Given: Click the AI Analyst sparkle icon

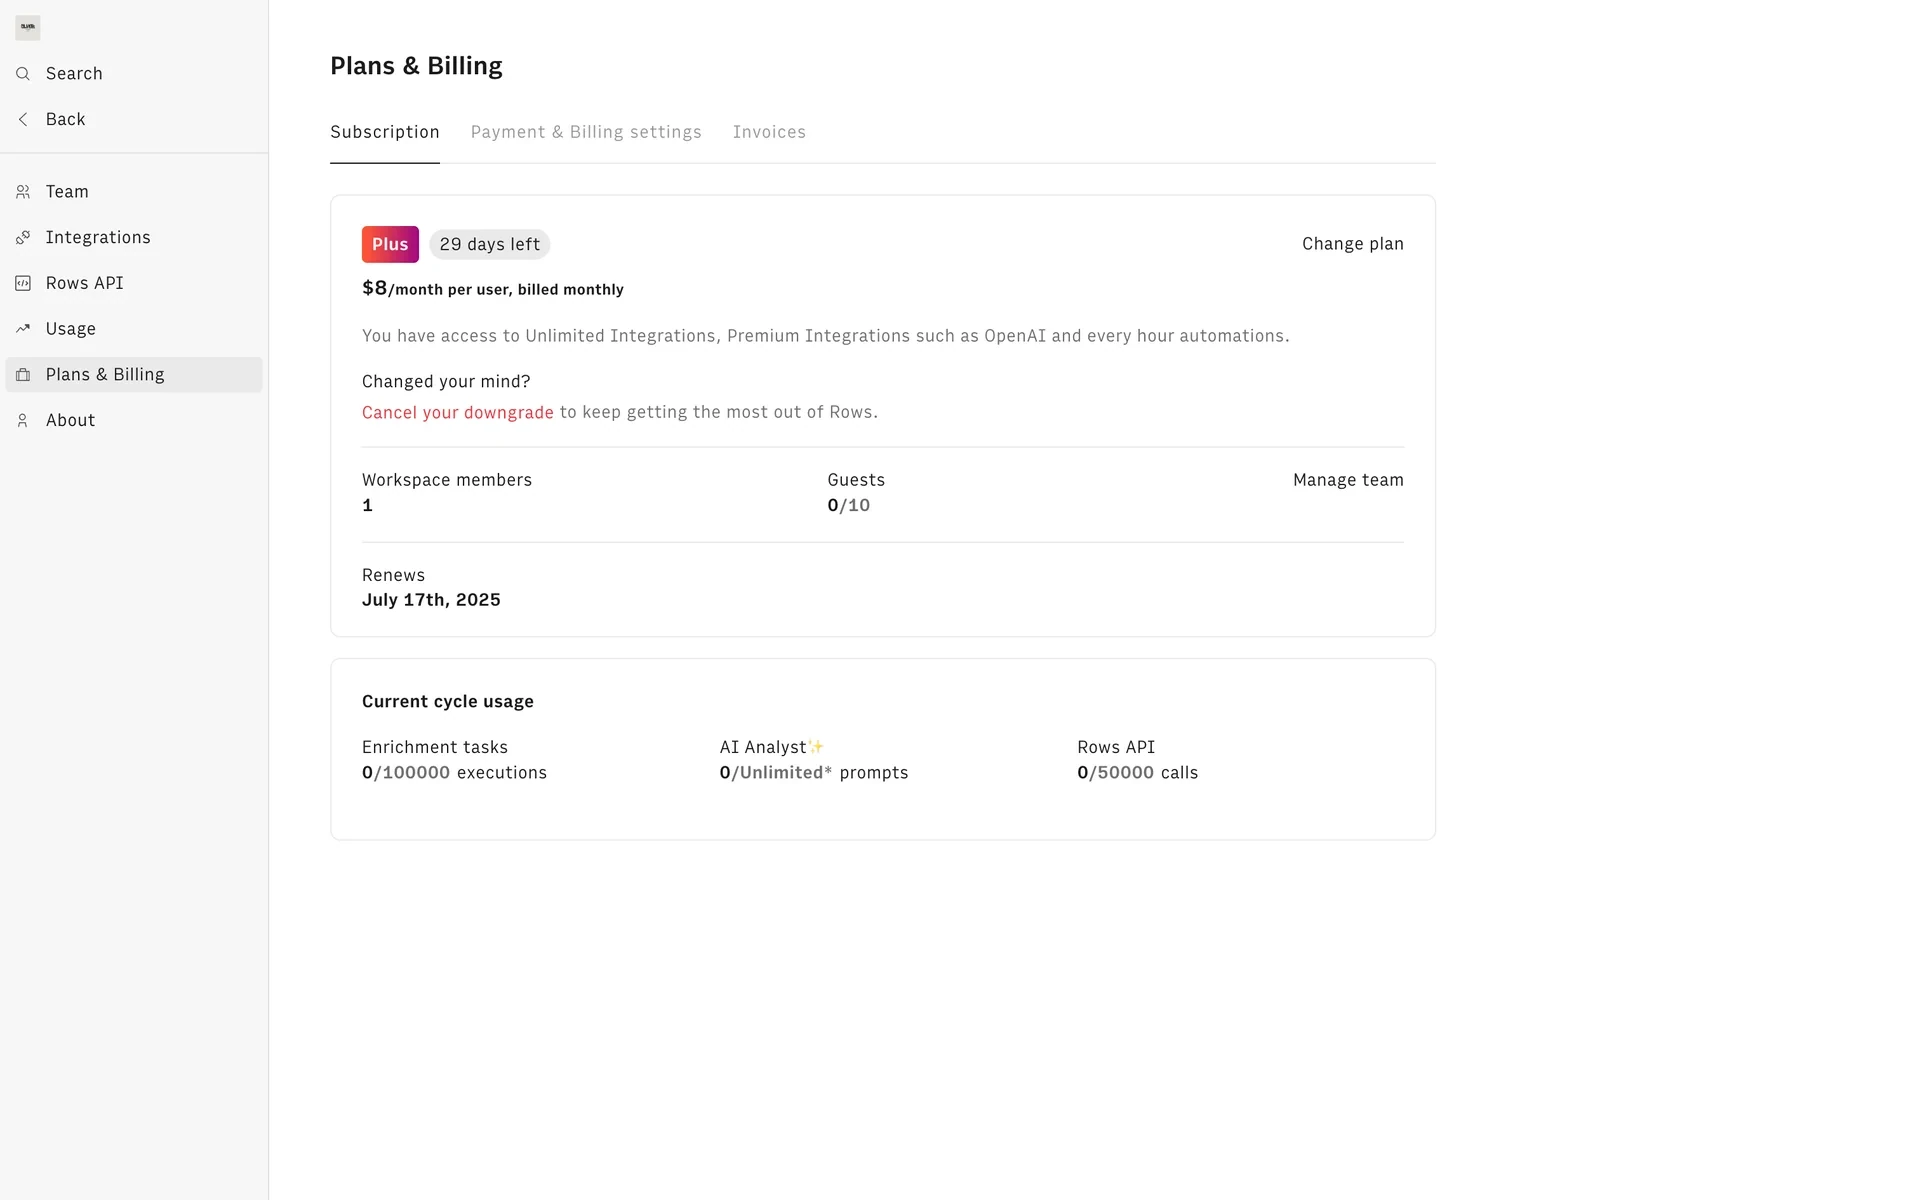Looking at the screenshot, I should (816, 747).
